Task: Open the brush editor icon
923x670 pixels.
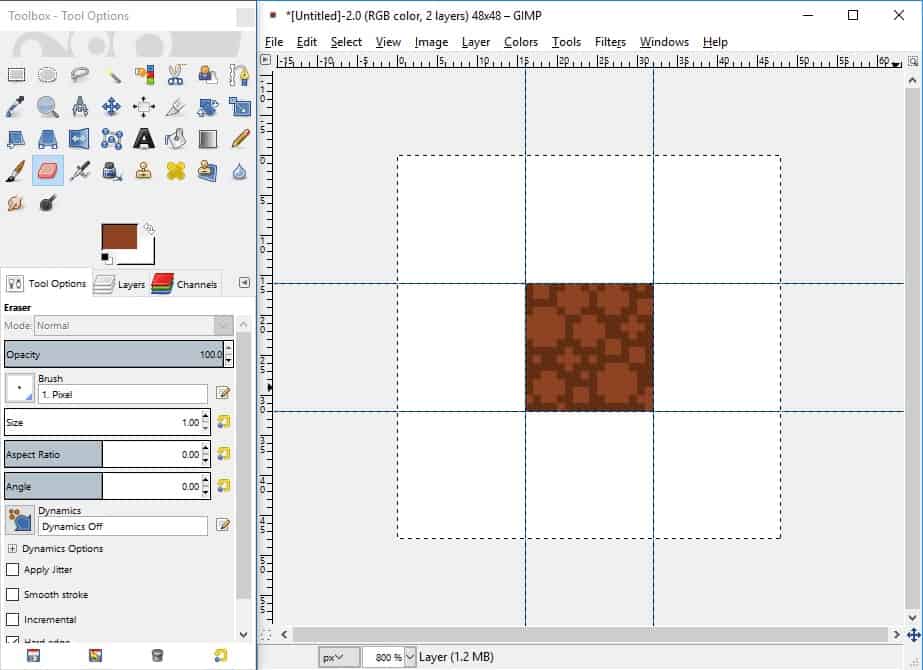Action: (x=223, y=393)
